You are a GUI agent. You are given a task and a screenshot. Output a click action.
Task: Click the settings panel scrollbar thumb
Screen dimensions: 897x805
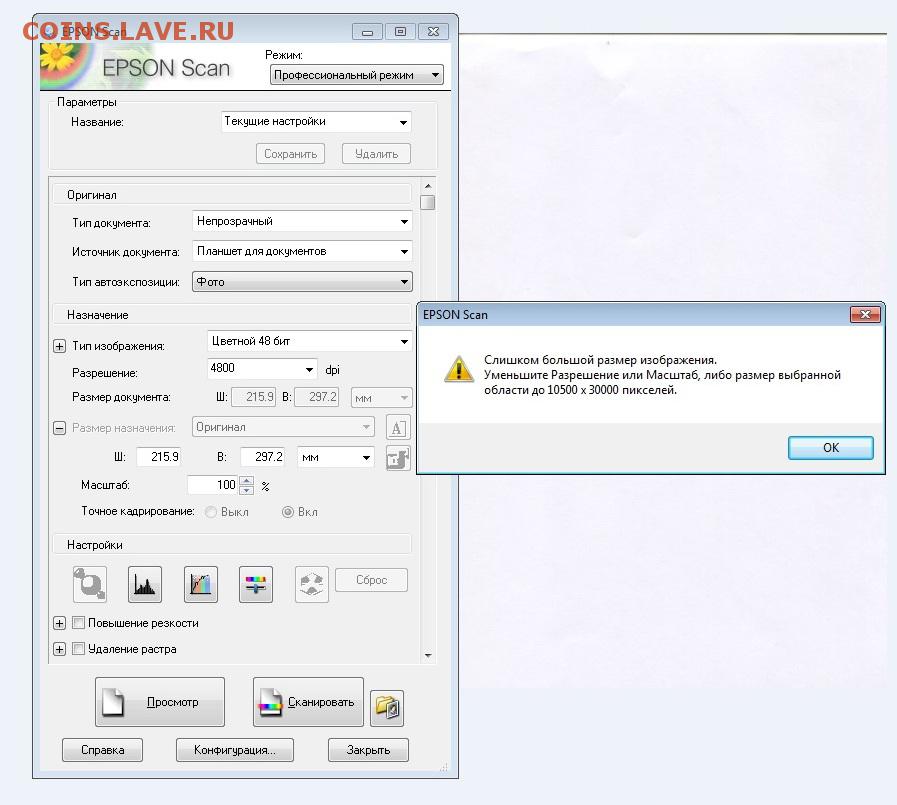[x=428, y=203]
